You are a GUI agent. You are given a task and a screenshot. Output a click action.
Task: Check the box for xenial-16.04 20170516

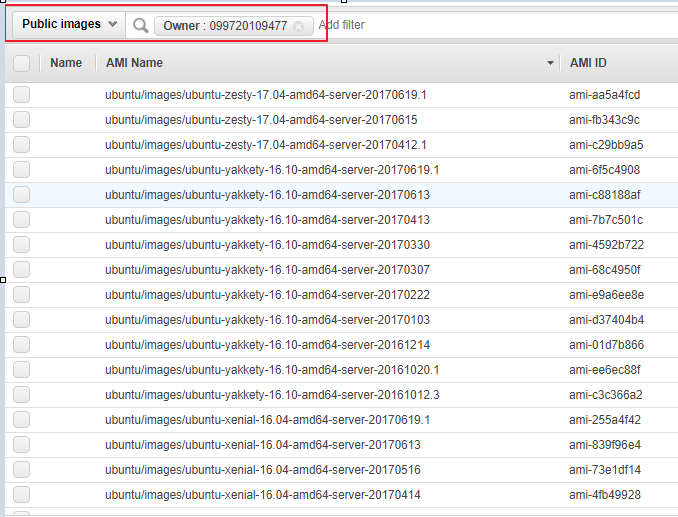click(x=21, y=470)
